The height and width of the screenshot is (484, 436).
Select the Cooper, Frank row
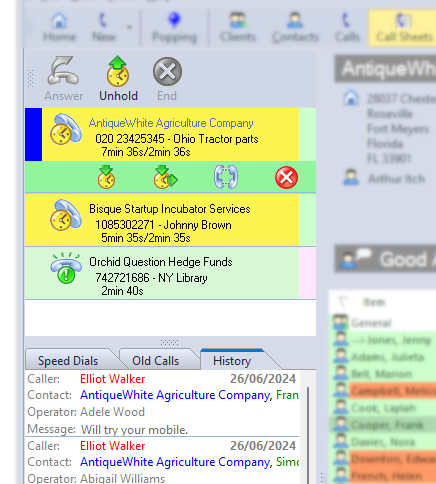pos(383,425)
